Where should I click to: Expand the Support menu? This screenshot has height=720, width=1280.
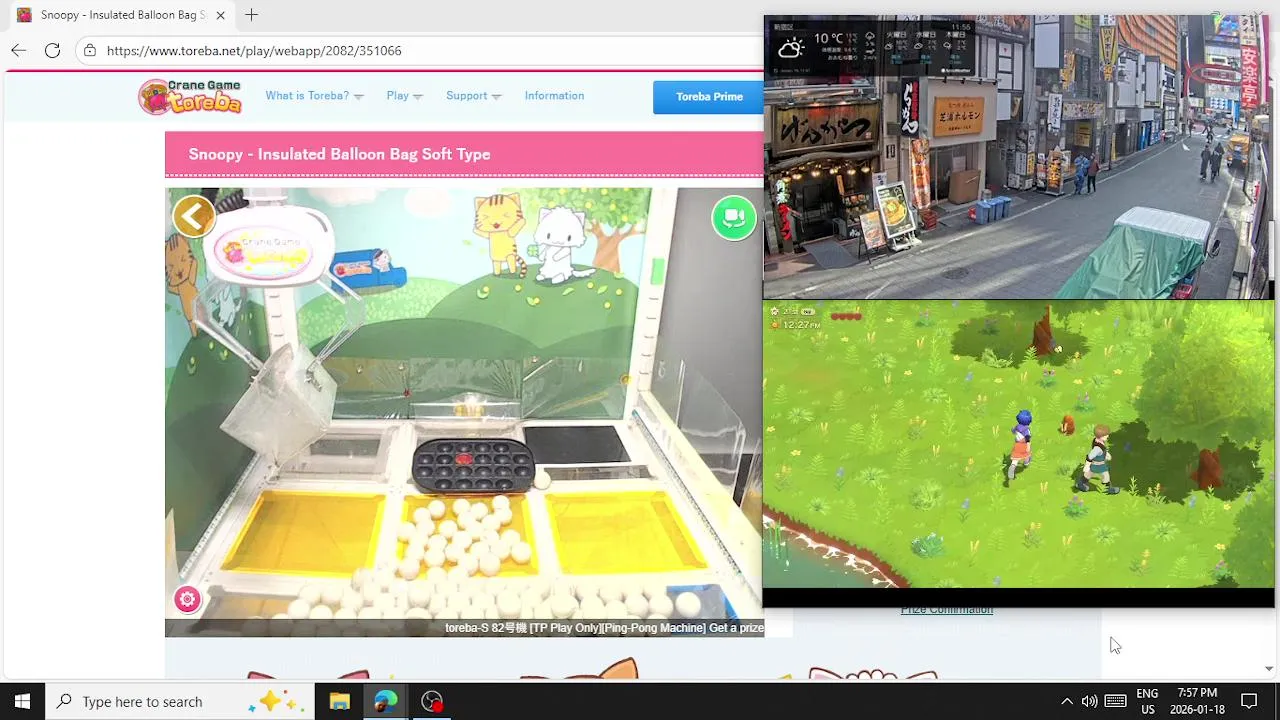[x=473, y=96]
